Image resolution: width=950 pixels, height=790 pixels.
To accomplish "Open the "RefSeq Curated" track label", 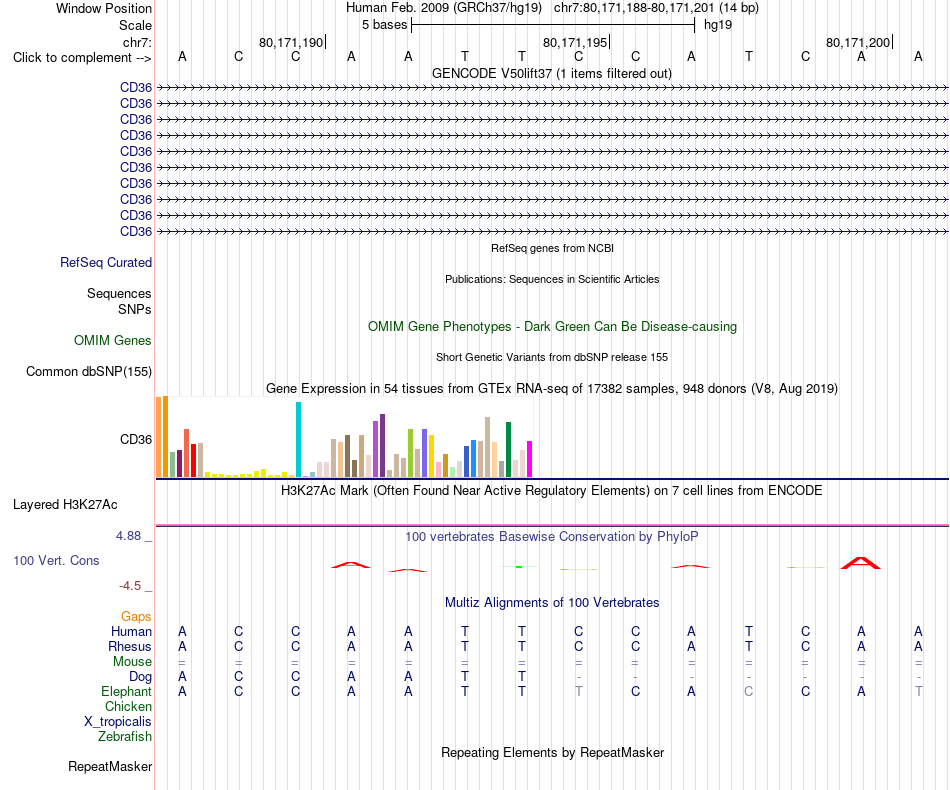I will click(106, 262).
